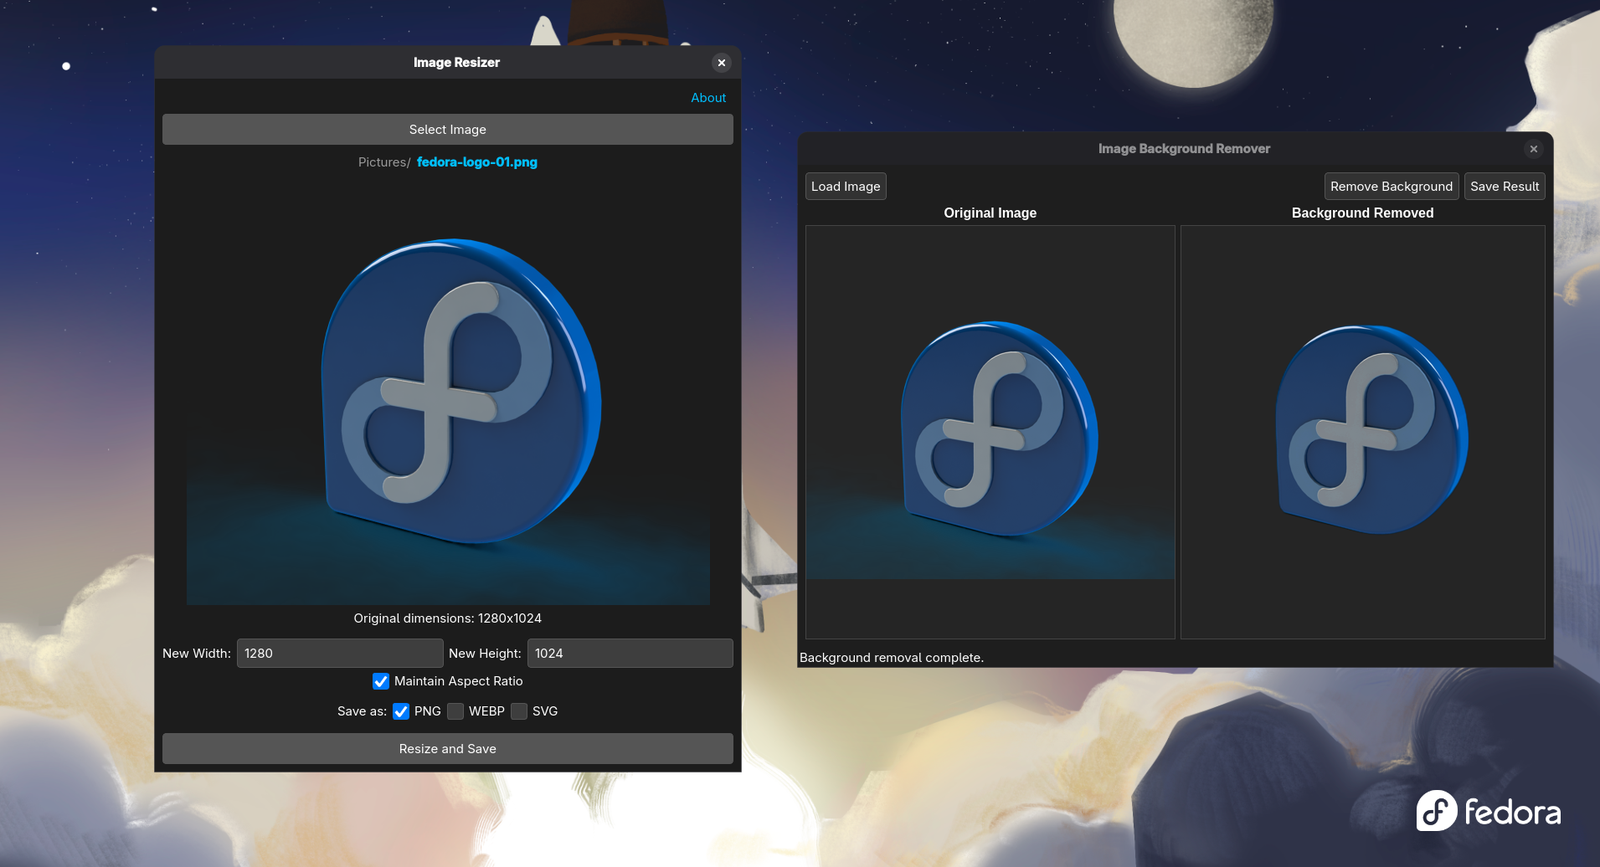Click the Background Removed preview
Screen dimensions: 1600x867
[1363, 432]
